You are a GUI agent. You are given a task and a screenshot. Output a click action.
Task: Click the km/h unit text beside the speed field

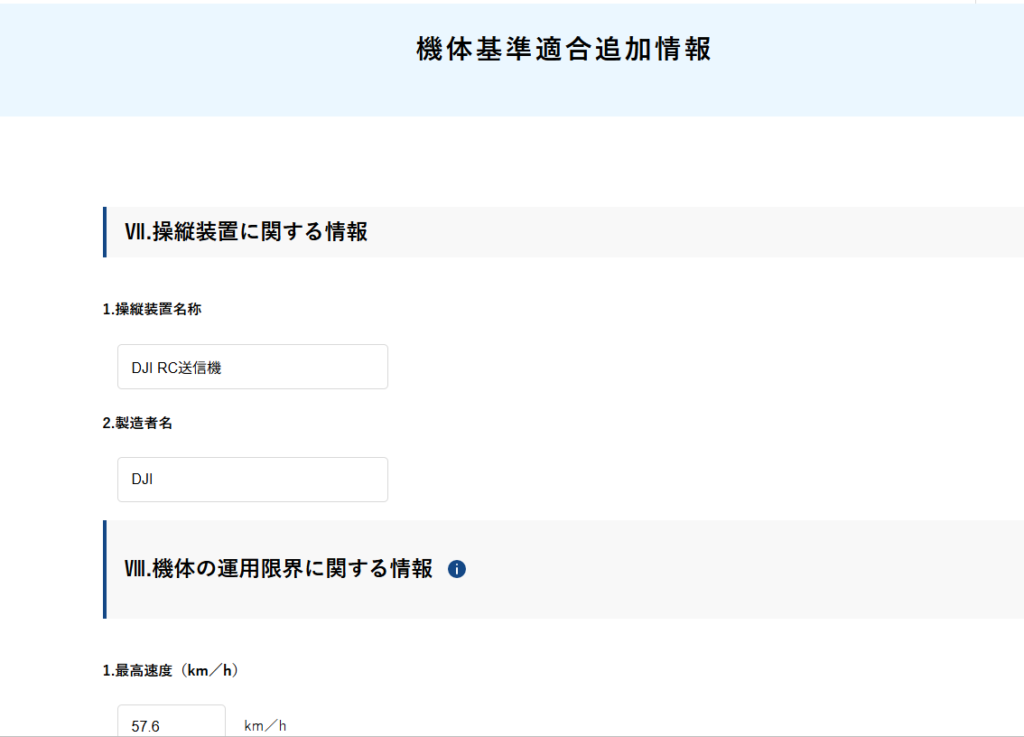(x=265, y=725)
